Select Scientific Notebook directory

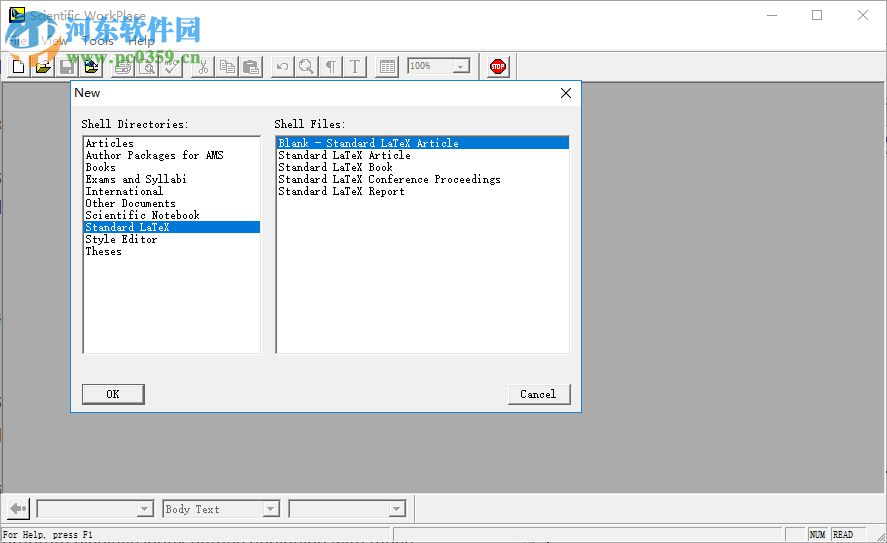click(172, 215)
